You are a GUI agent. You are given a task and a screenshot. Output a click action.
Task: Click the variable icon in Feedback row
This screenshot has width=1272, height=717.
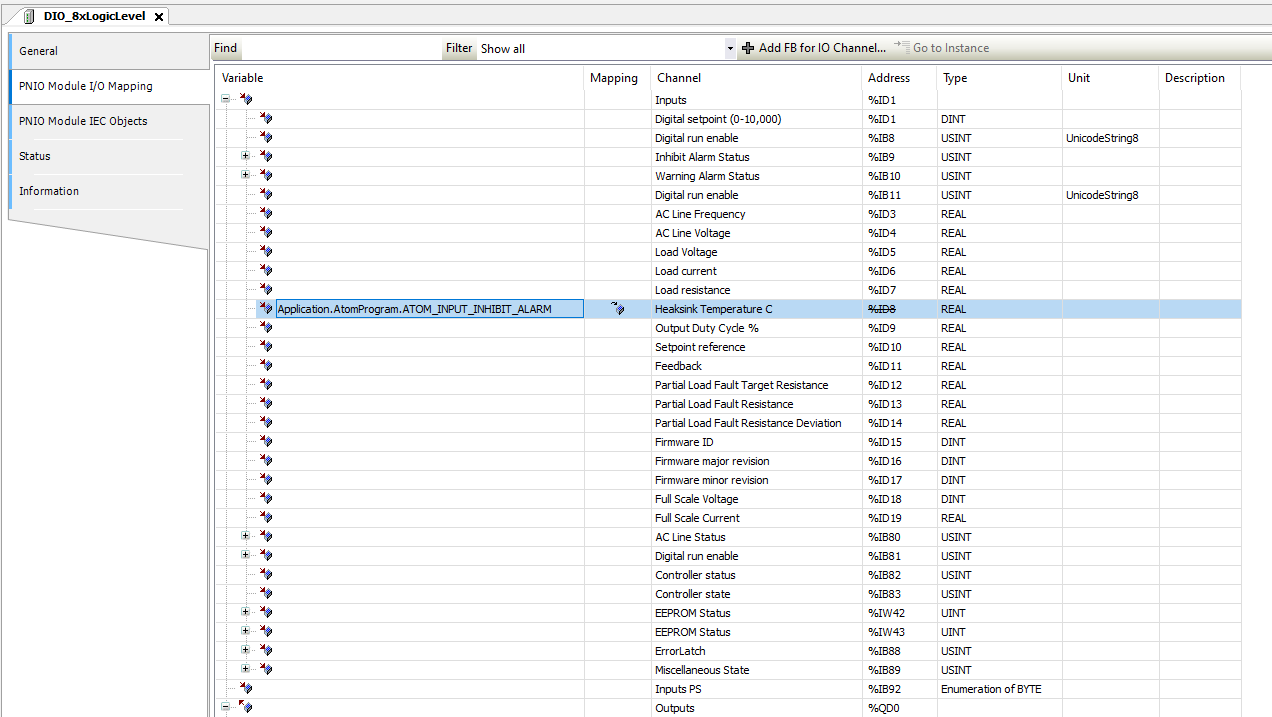click(265, 366)
